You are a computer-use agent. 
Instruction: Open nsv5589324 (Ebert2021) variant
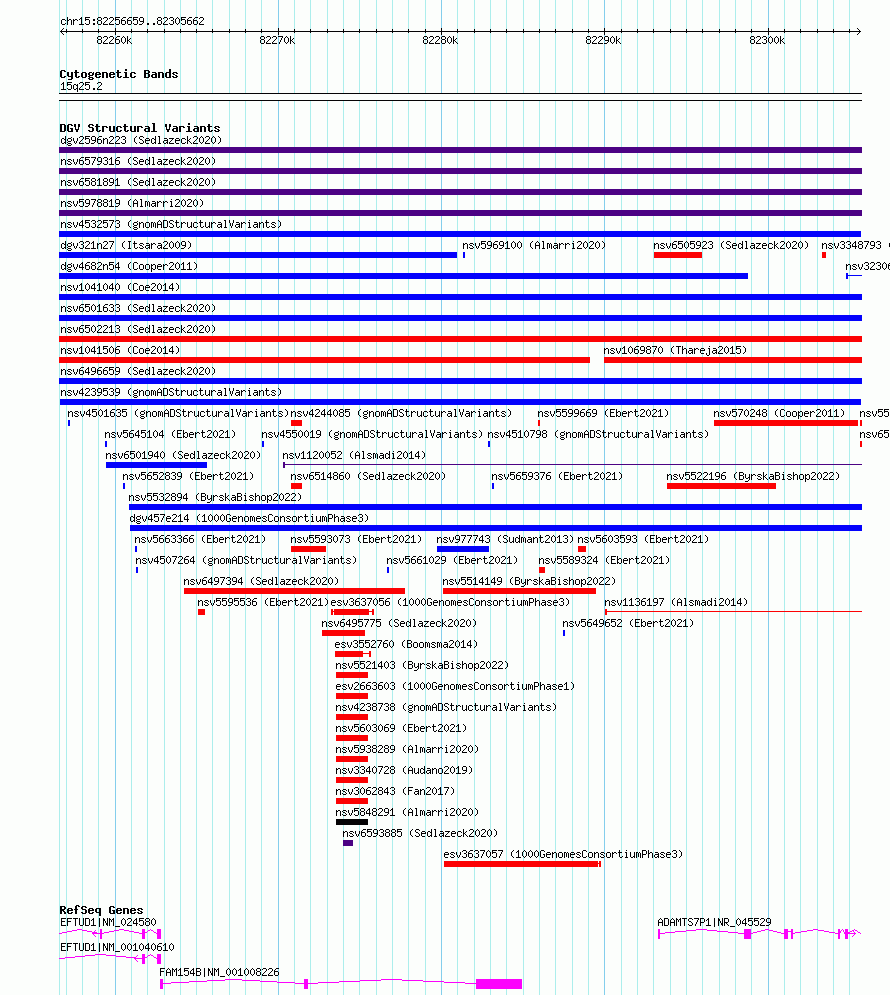point(604,560)
